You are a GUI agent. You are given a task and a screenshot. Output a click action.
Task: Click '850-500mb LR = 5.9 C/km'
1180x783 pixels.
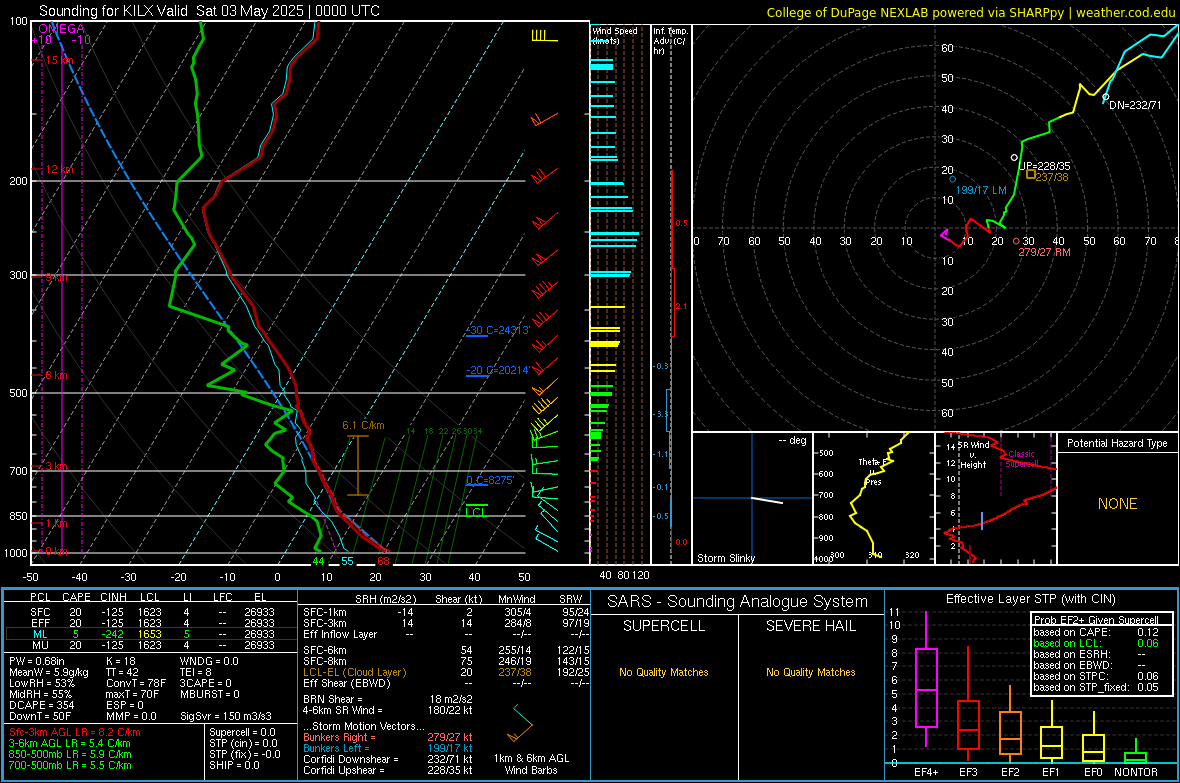tap(70, 754)
